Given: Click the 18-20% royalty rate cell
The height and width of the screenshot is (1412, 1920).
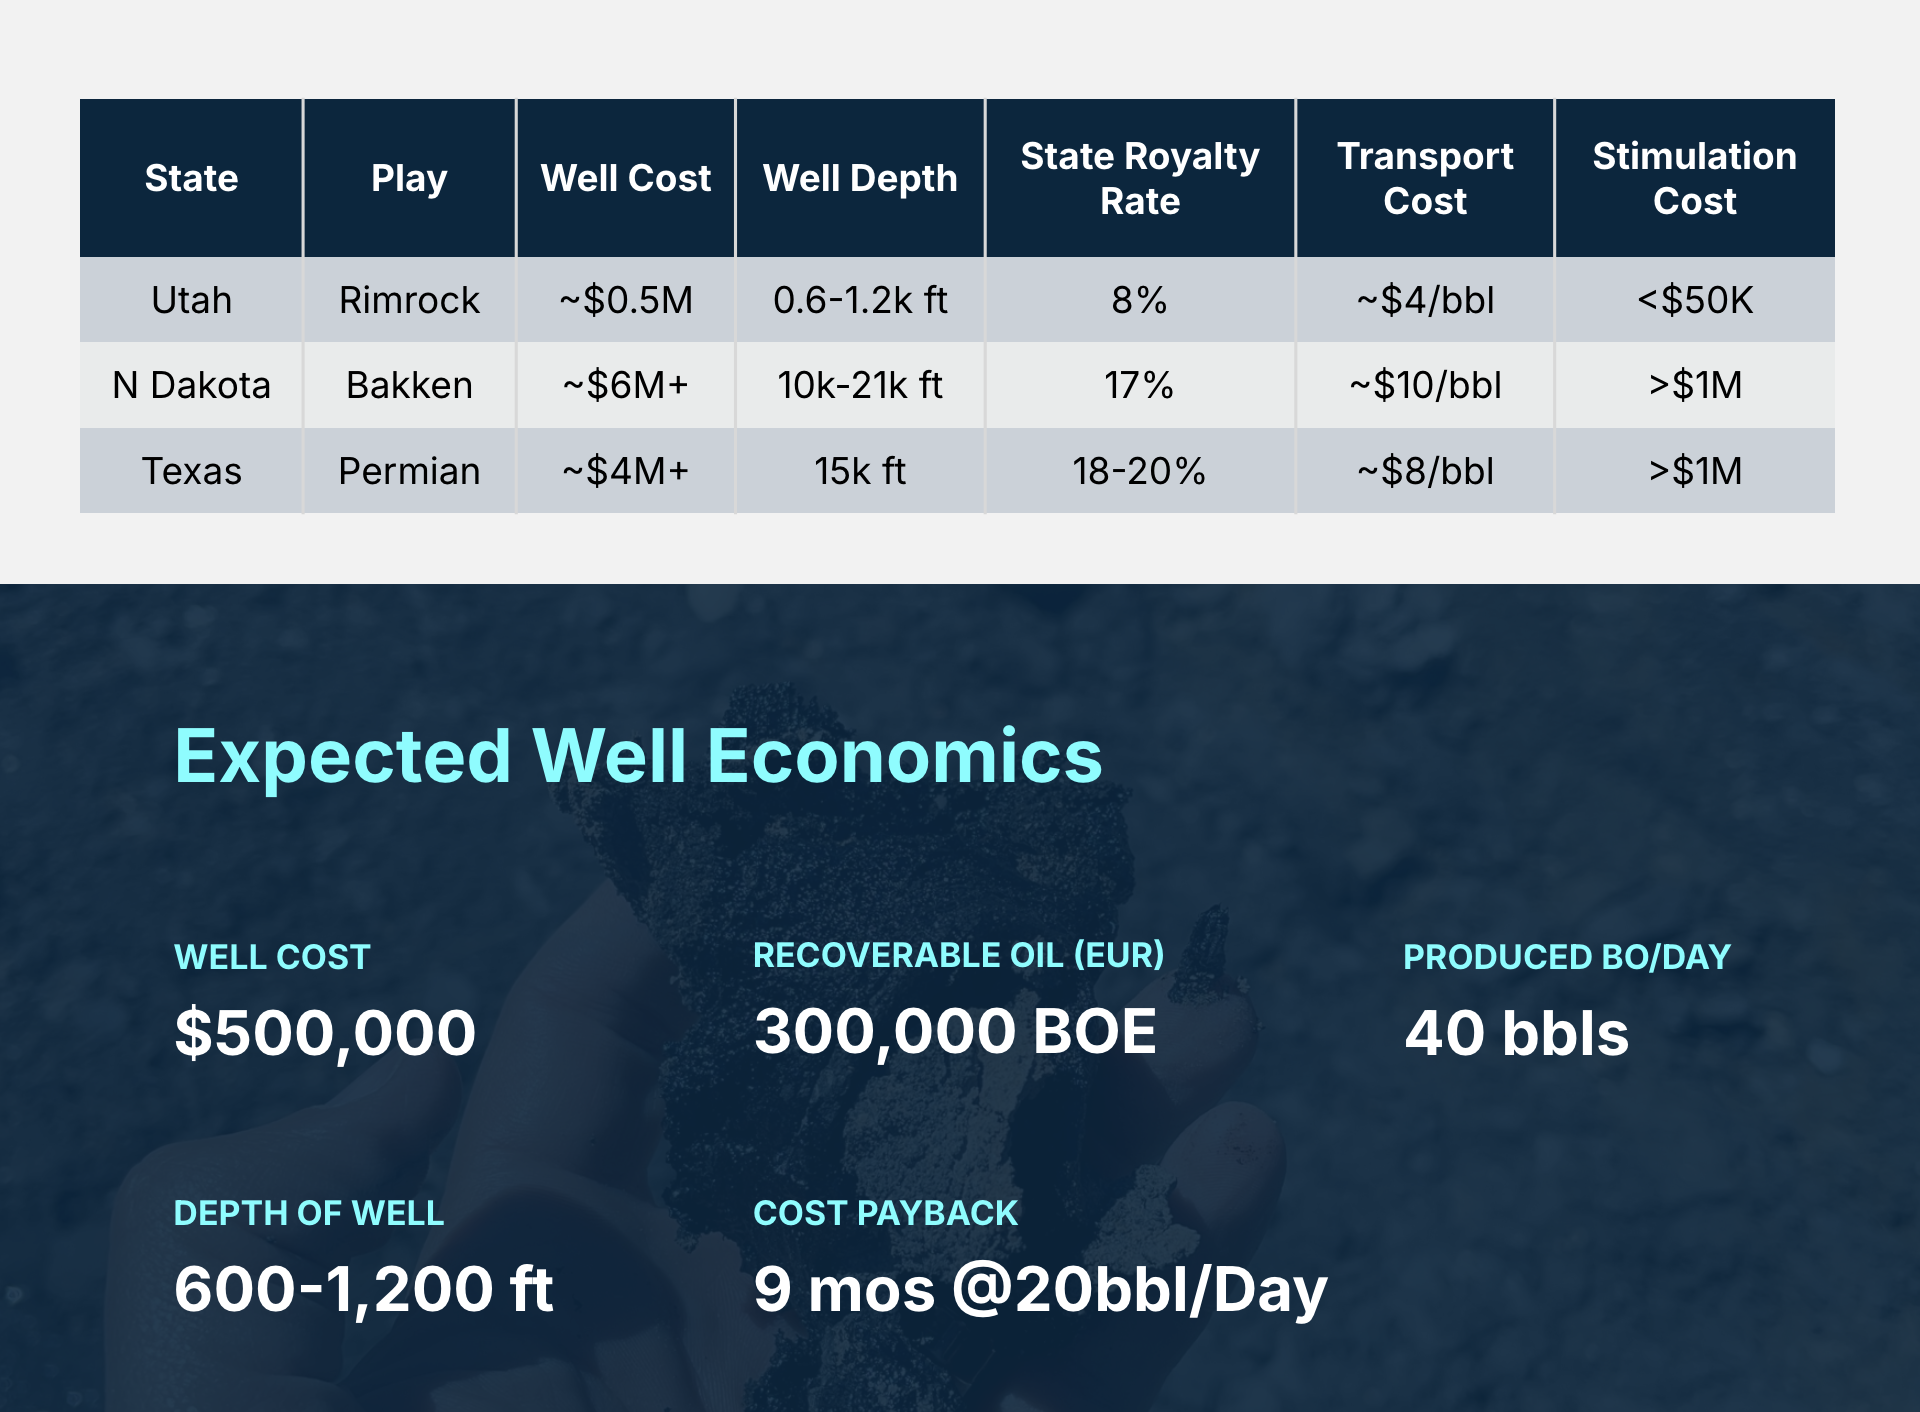Looking at the screenshot, I should 1139,471.
